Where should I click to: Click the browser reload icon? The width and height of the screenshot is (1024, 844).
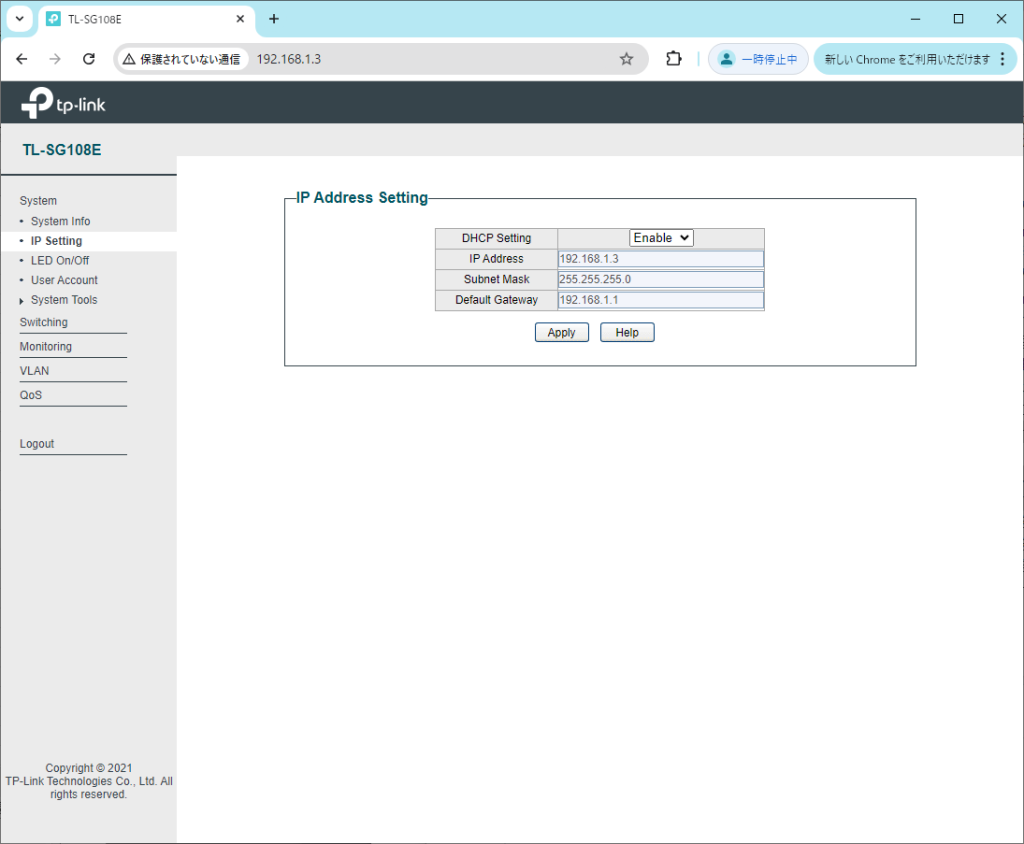(88, 59)
